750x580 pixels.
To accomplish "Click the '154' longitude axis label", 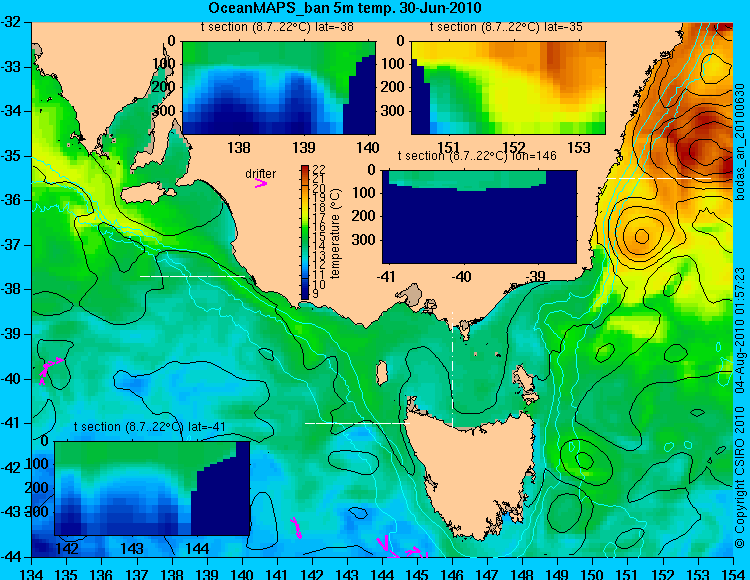I will [733, 574].
